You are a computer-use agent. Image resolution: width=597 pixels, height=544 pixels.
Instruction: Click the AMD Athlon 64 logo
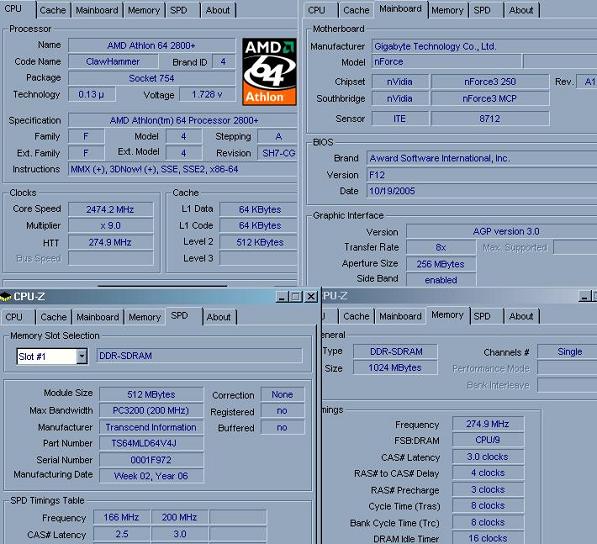point(269,72)
